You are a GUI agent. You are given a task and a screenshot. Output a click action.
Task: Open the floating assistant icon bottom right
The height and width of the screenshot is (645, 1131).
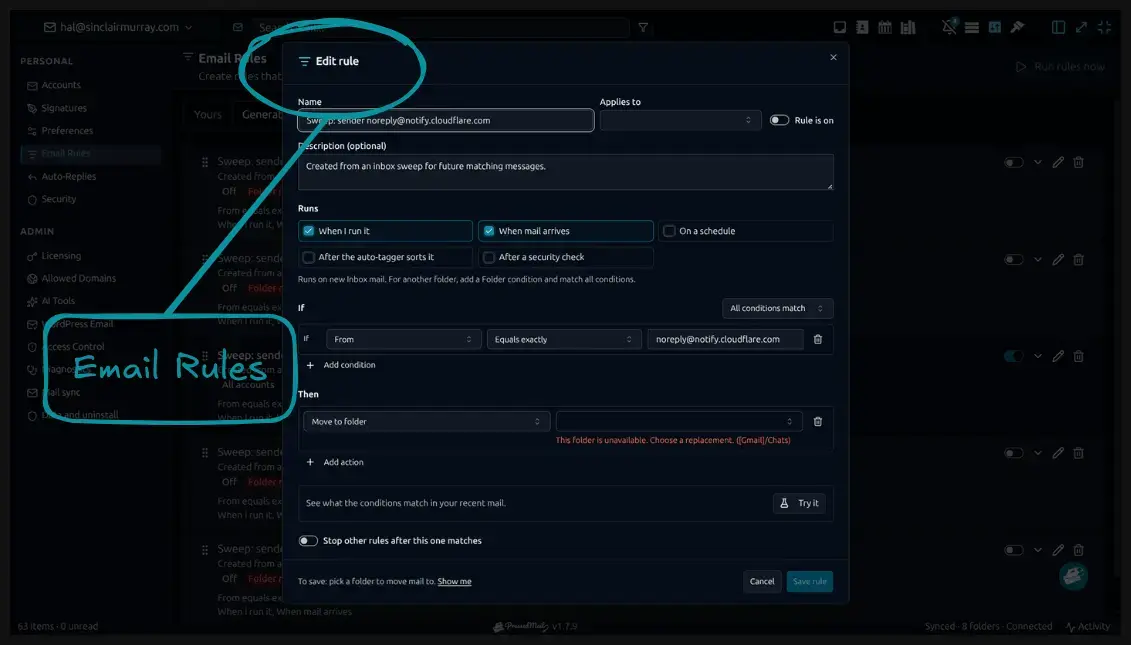click(x=1073, y=576)
